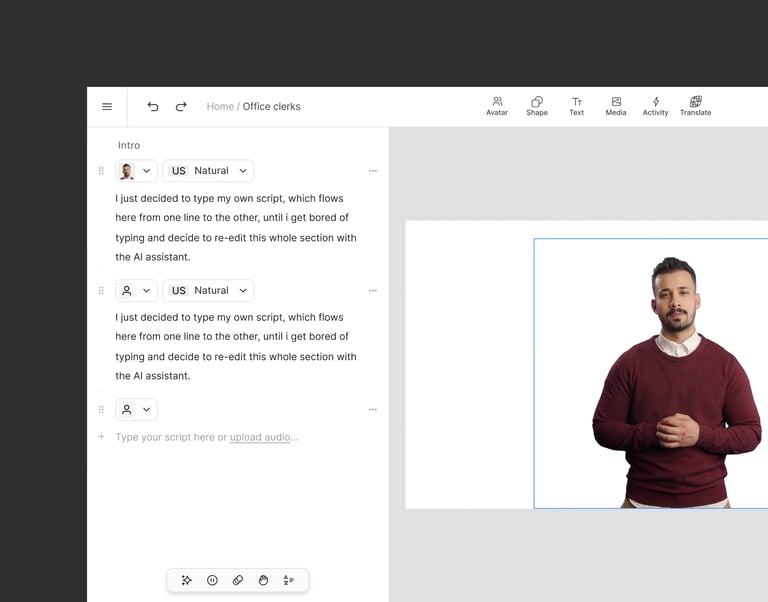This screenshot has height=602, width=768.
Task: Open the generic-person avatar dropdown beside the second US Natural
Action: tap(136, 290)
